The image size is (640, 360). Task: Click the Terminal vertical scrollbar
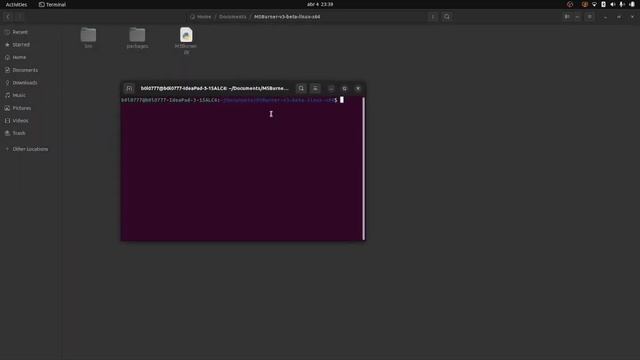point(363,168)
